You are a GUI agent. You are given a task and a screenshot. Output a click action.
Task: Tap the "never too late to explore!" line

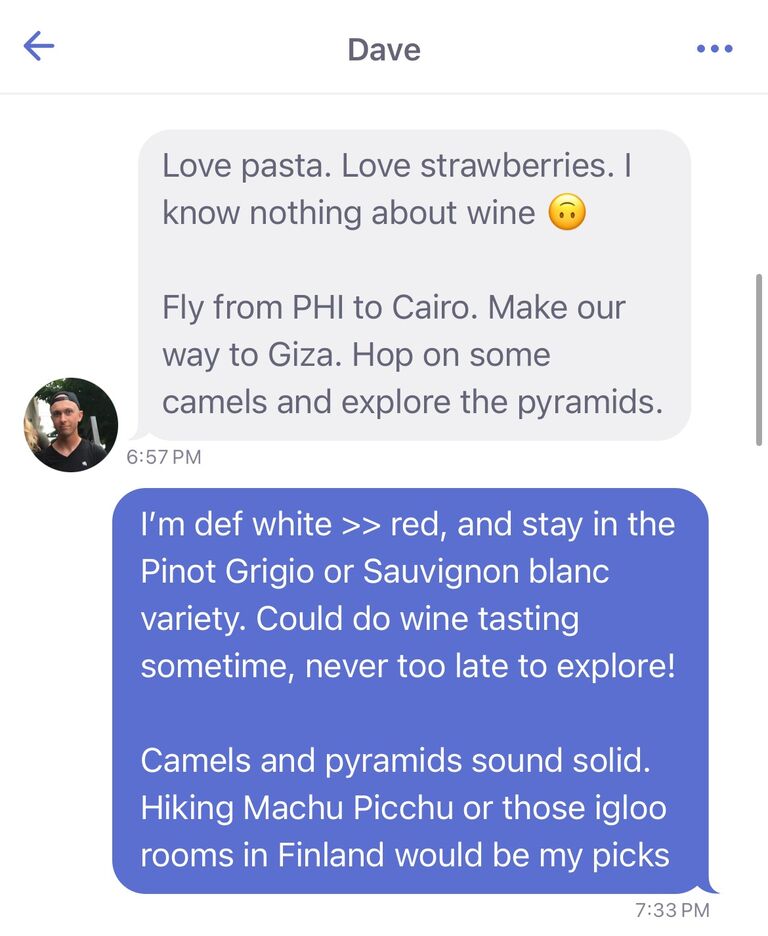tap(490, 666)
